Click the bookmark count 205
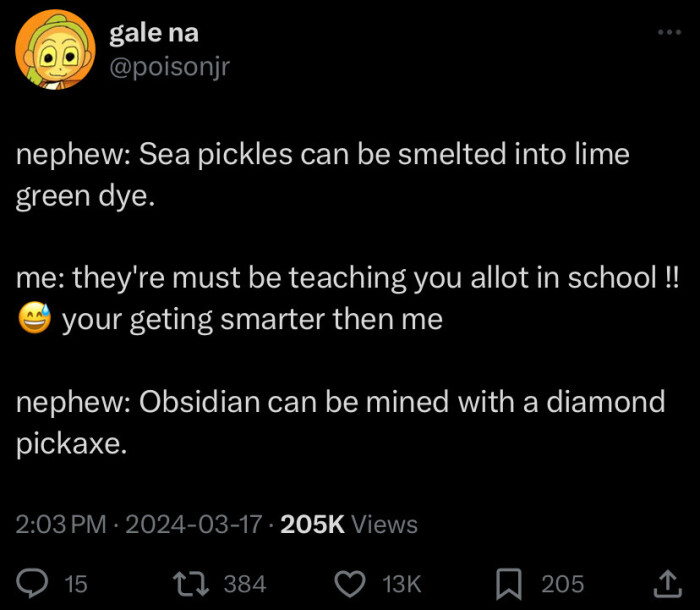This screenshot has height=610, width=700. 563,584
